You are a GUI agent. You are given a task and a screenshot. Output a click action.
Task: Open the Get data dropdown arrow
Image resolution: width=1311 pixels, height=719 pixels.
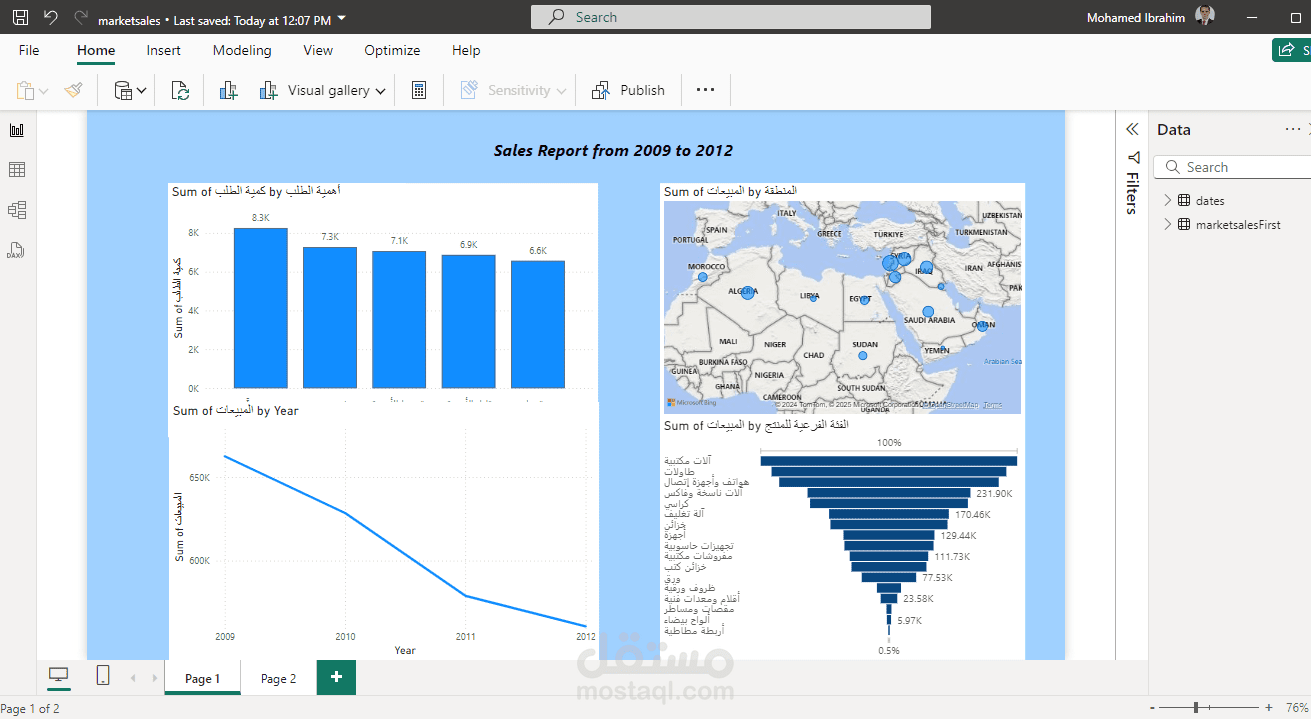(141, 91)
